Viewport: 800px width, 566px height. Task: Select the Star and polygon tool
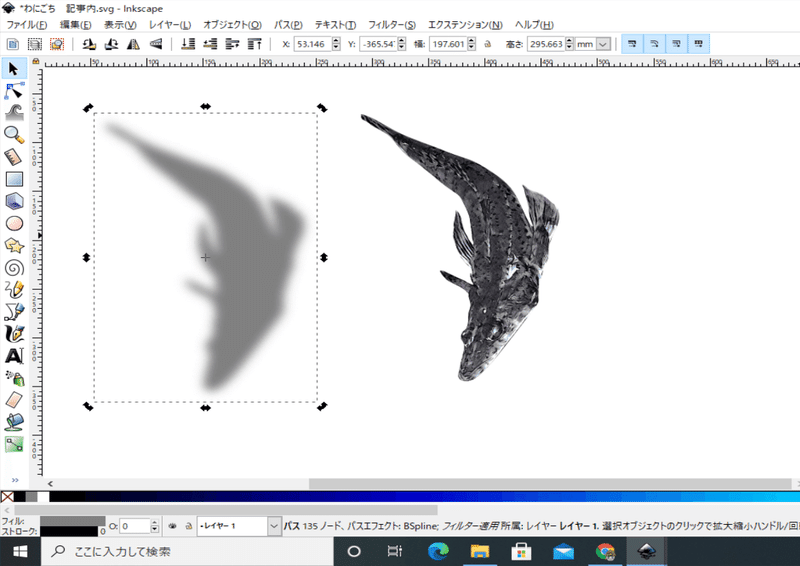[x=14, y=245]
